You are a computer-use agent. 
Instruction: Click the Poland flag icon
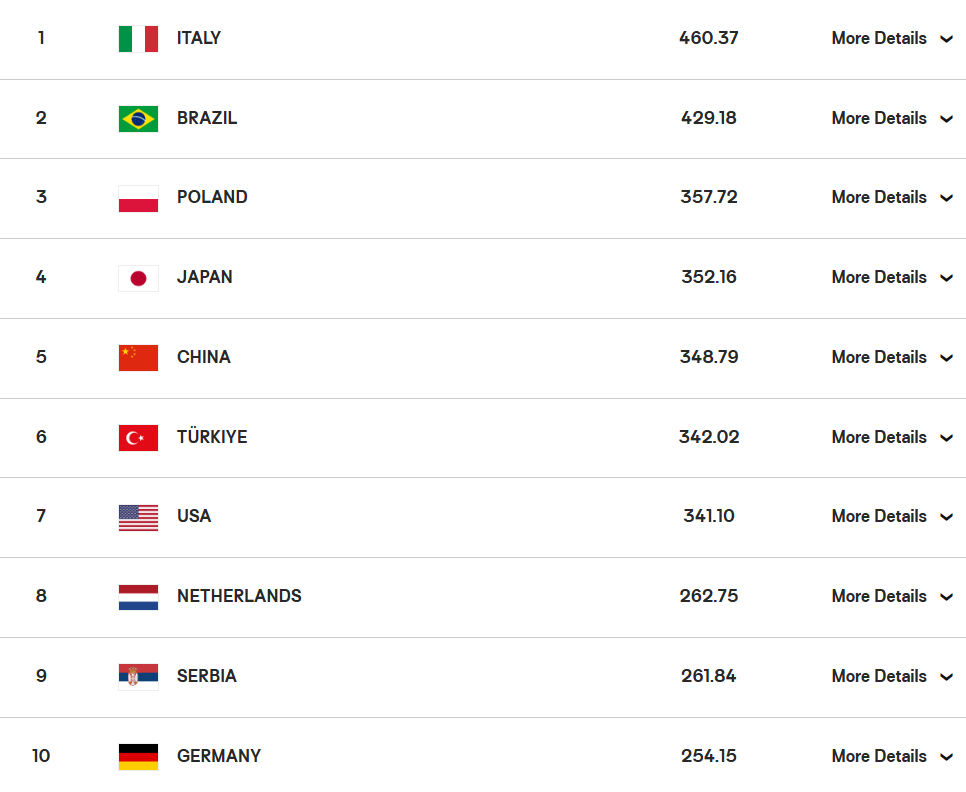[x=138, y=198]
